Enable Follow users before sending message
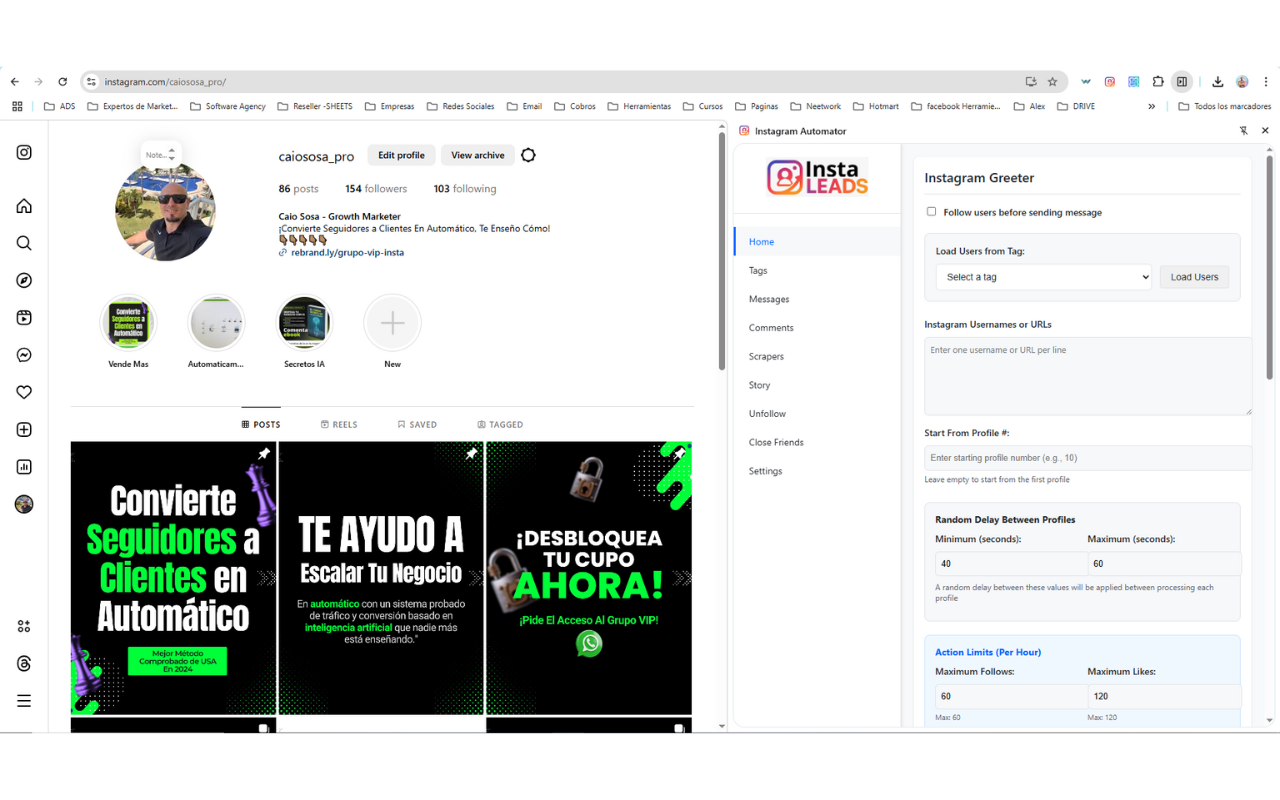The height and width of the screenshot is (800, 1280). (x=931, y=211)
